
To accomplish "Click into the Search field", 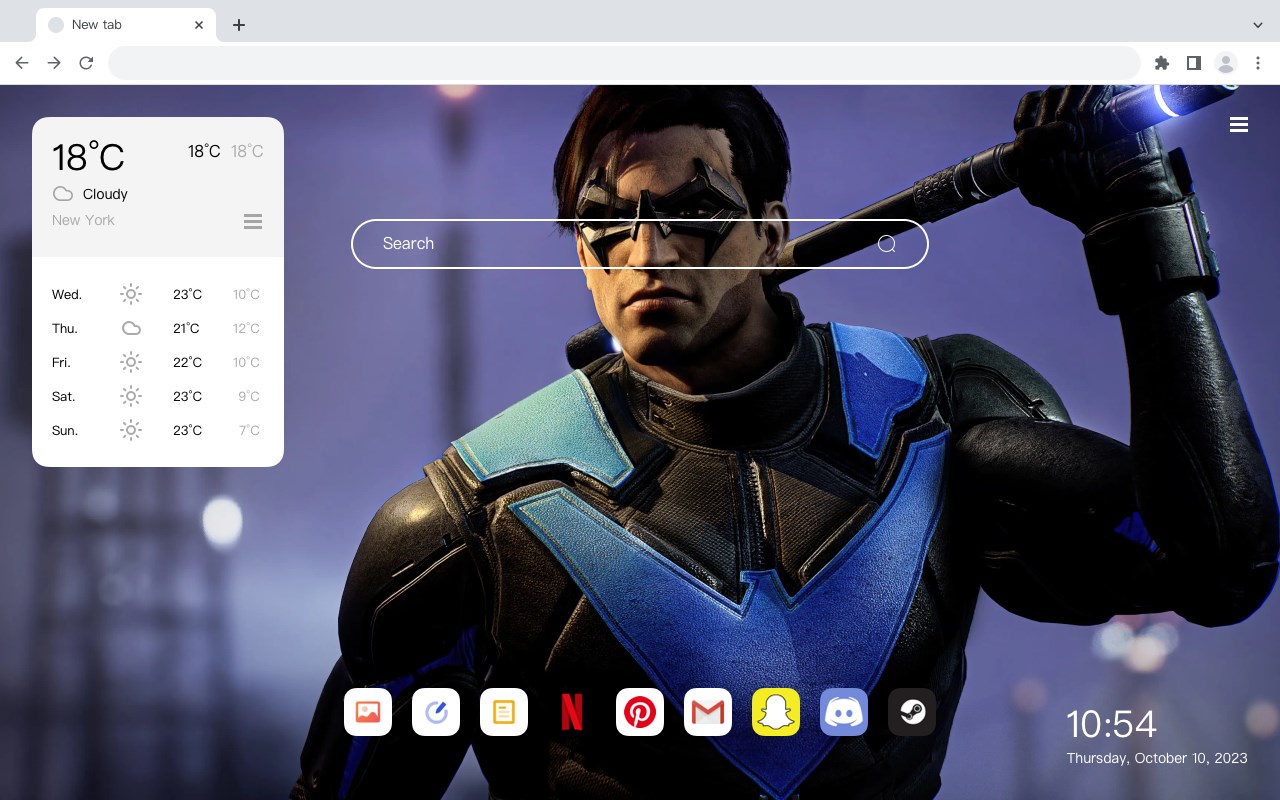I will tap(640, 244).
